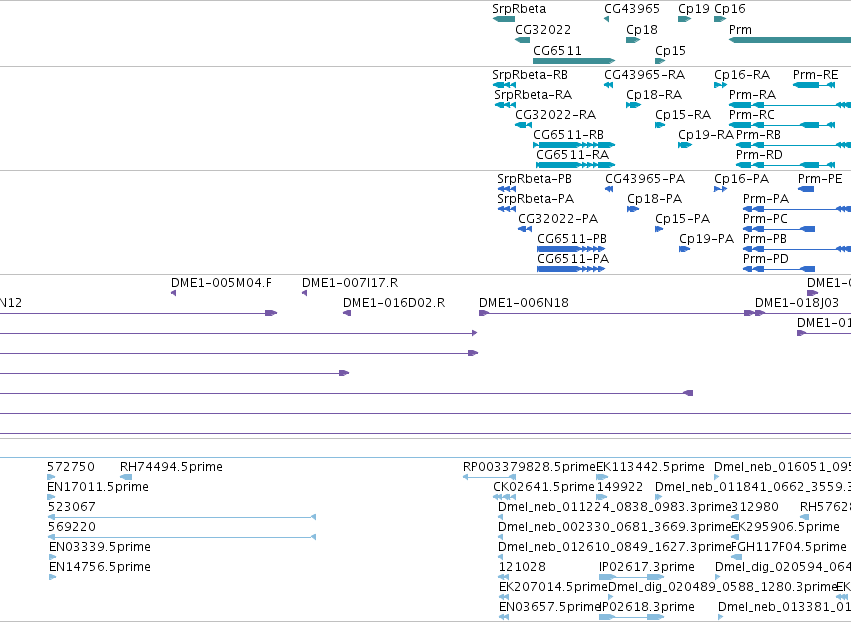Select the DME1-016D02.R clone end
Viewport: 851px width, 622px height.
click(x=347, y=313)
